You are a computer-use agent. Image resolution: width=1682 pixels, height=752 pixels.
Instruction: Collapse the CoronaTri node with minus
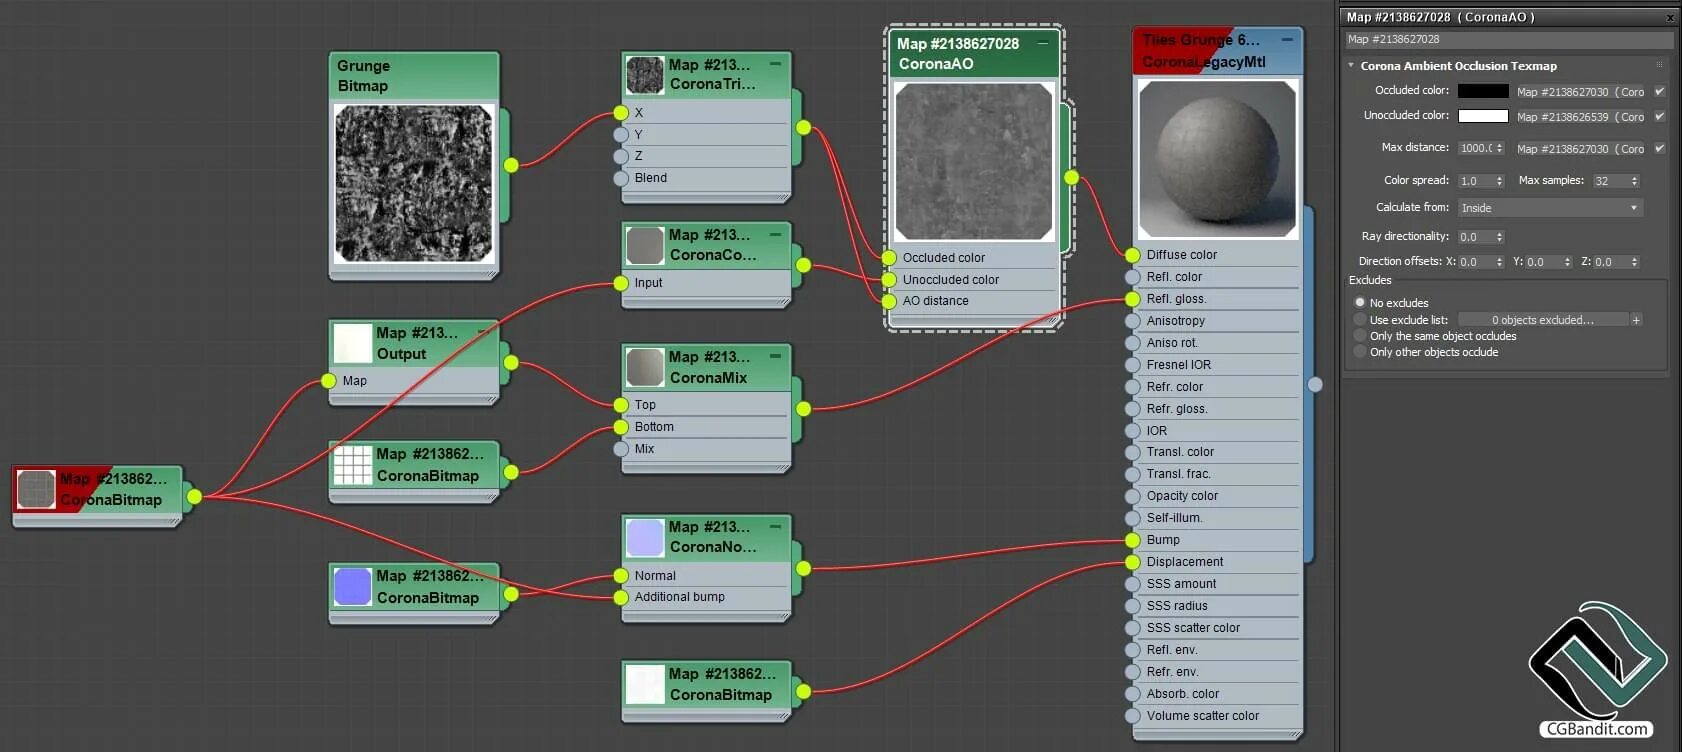coord(775,63)
